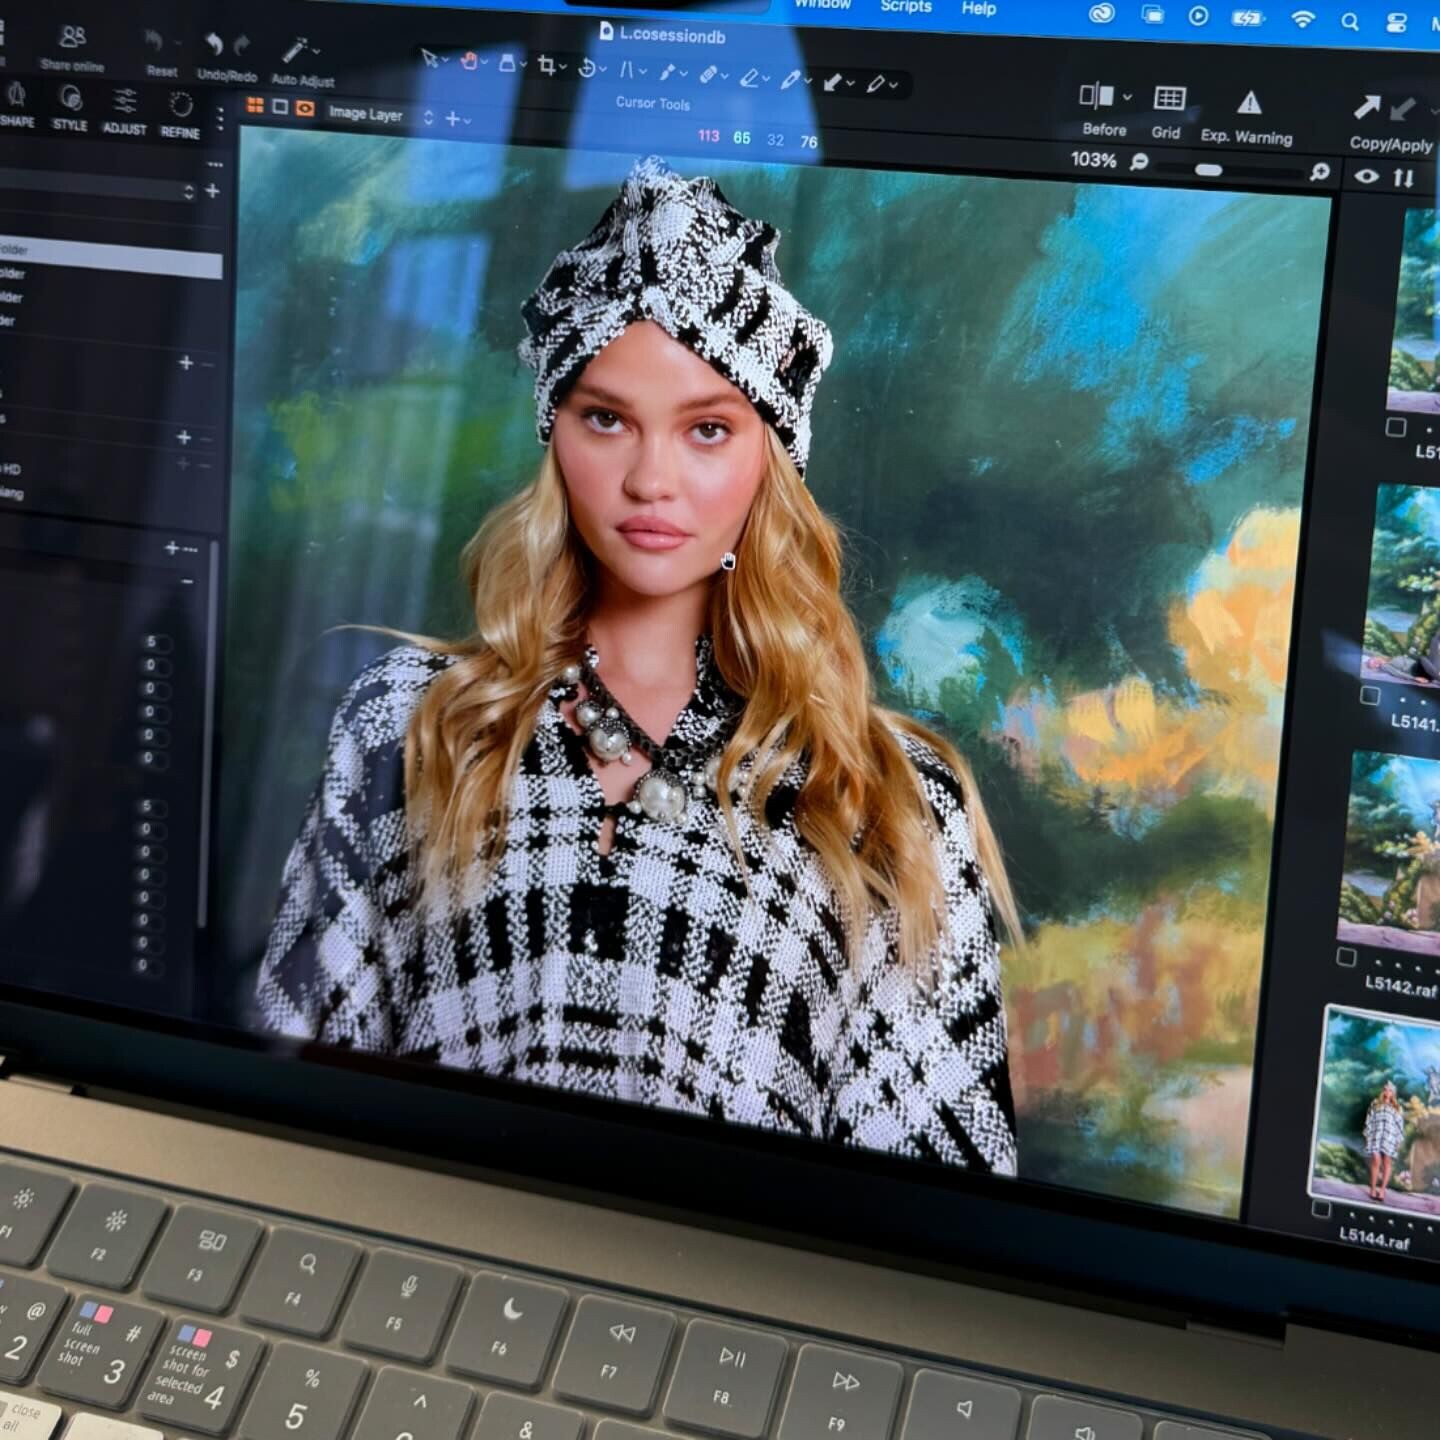Viewport: 1440px width, 1440px height.
Task: Tick the checkbox under the topmost browser thumbnail
Action: (x=1395, y=427)
